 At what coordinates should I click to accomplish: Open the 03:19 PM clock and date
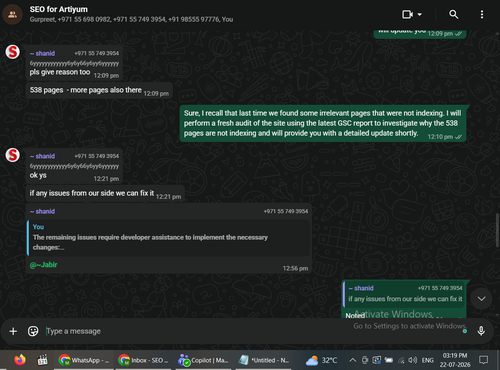coord(455,360)
